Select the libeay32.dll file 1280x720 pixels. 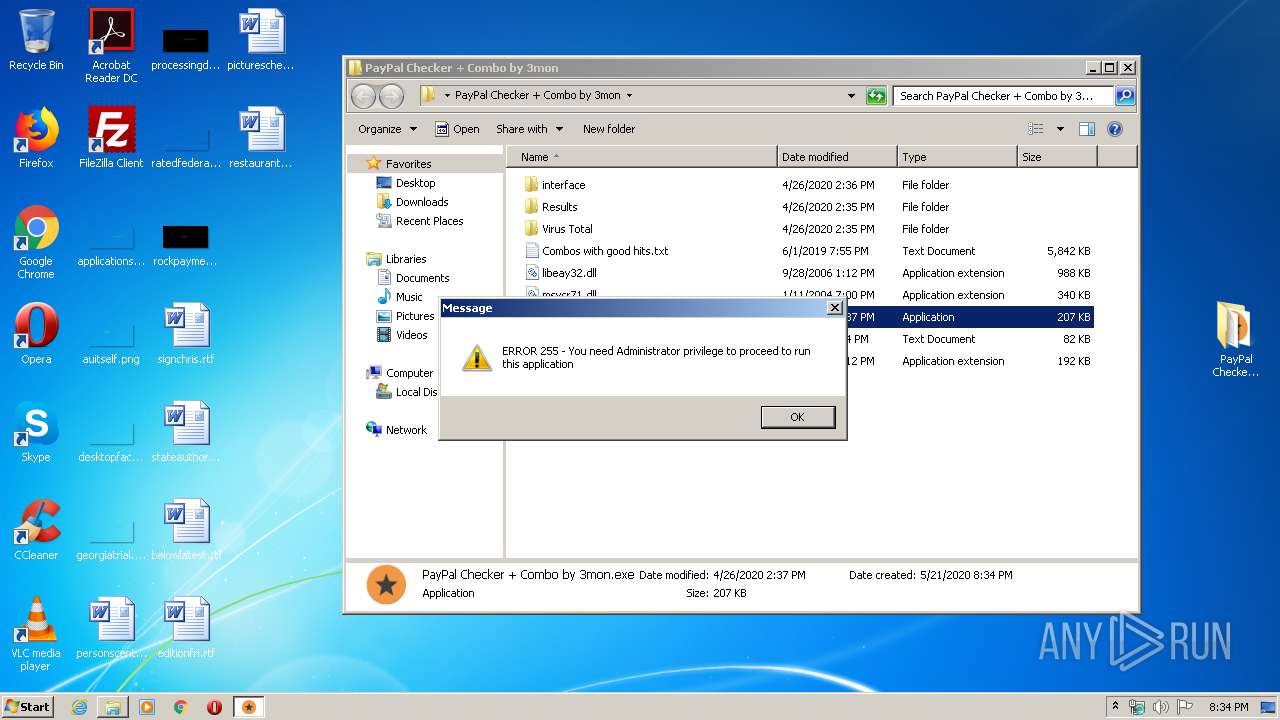pyautogui.click(x=560, y=273)
